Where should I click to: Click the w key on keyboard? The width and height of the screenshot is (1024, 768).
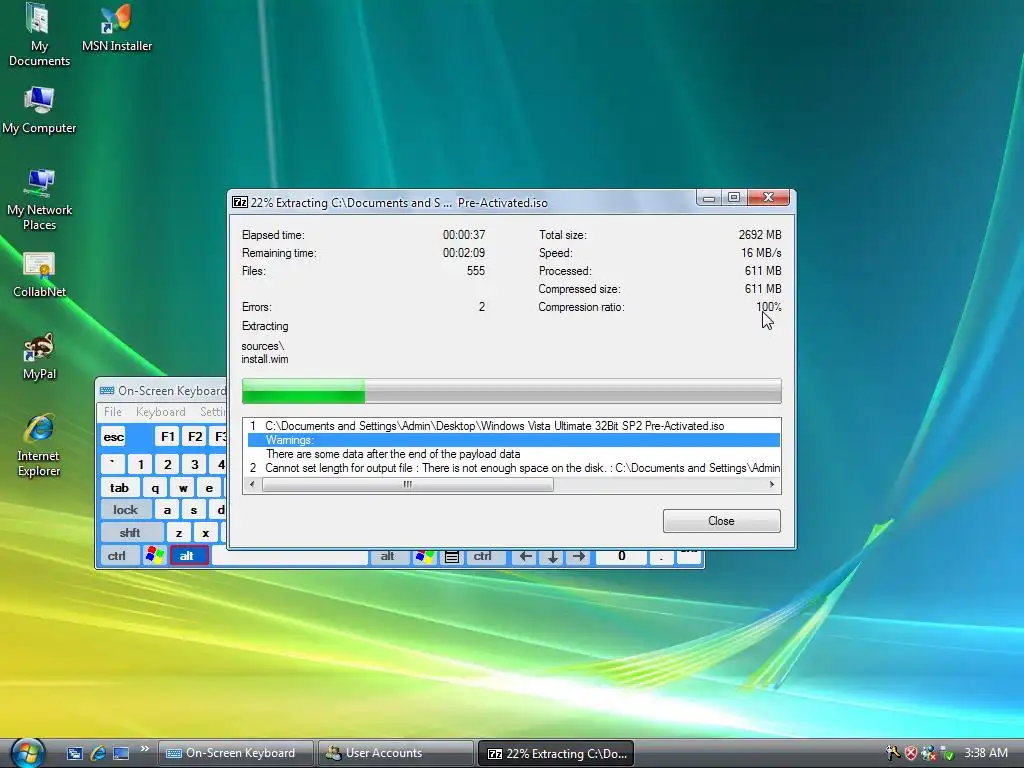[183, 487]
